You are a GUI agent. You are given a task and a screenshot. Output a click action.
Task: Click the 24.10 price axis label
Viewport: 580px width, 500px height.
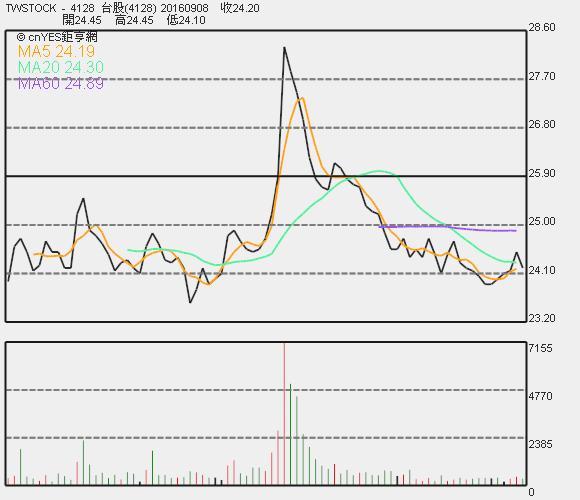point(542,270)
